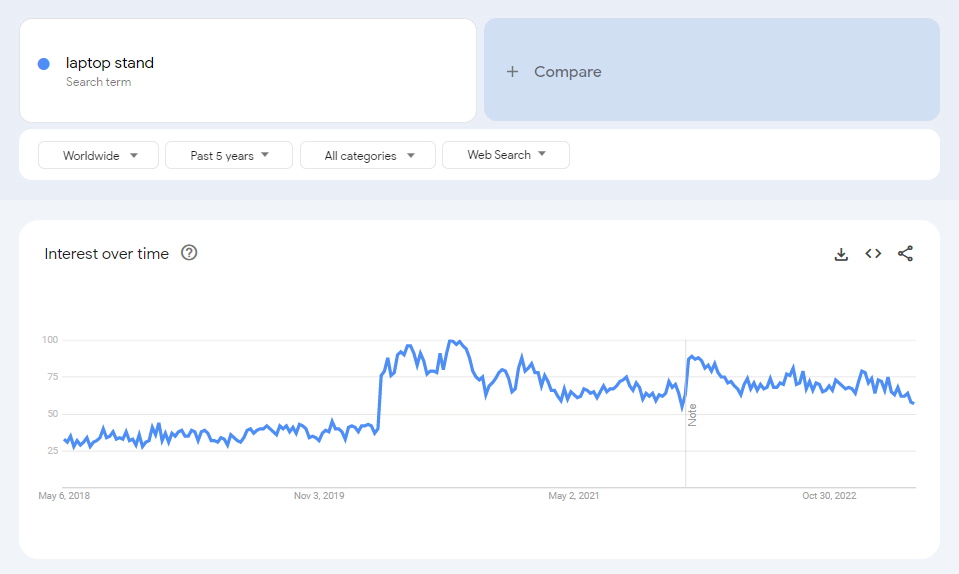This screenshot has width=959, height=574.
Task: Click the Note marker on the chart
Action: (692, 415)
